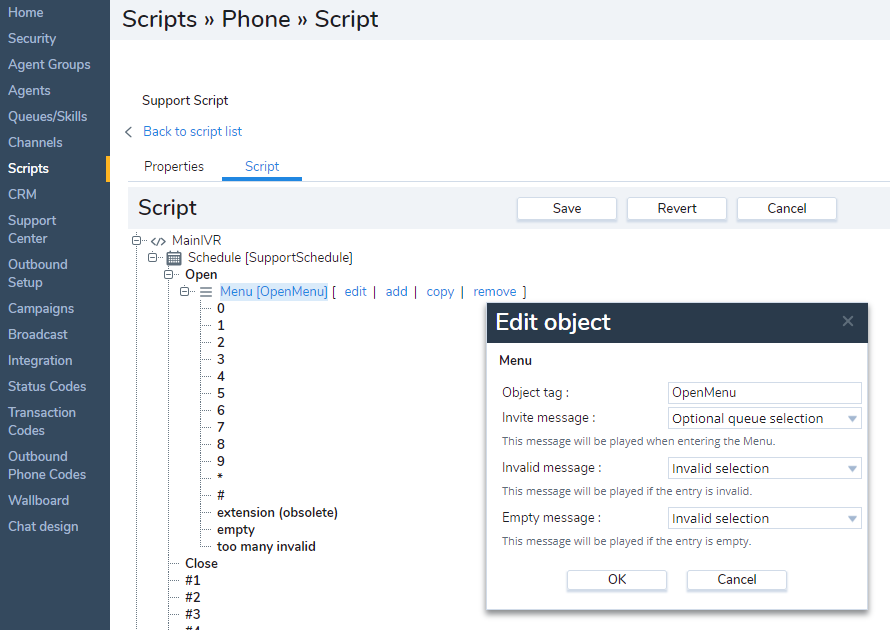The width and height of the screenshot is (890, 630).
Task: Select menu option 0 in tree
Action: (x=221, y=308)
